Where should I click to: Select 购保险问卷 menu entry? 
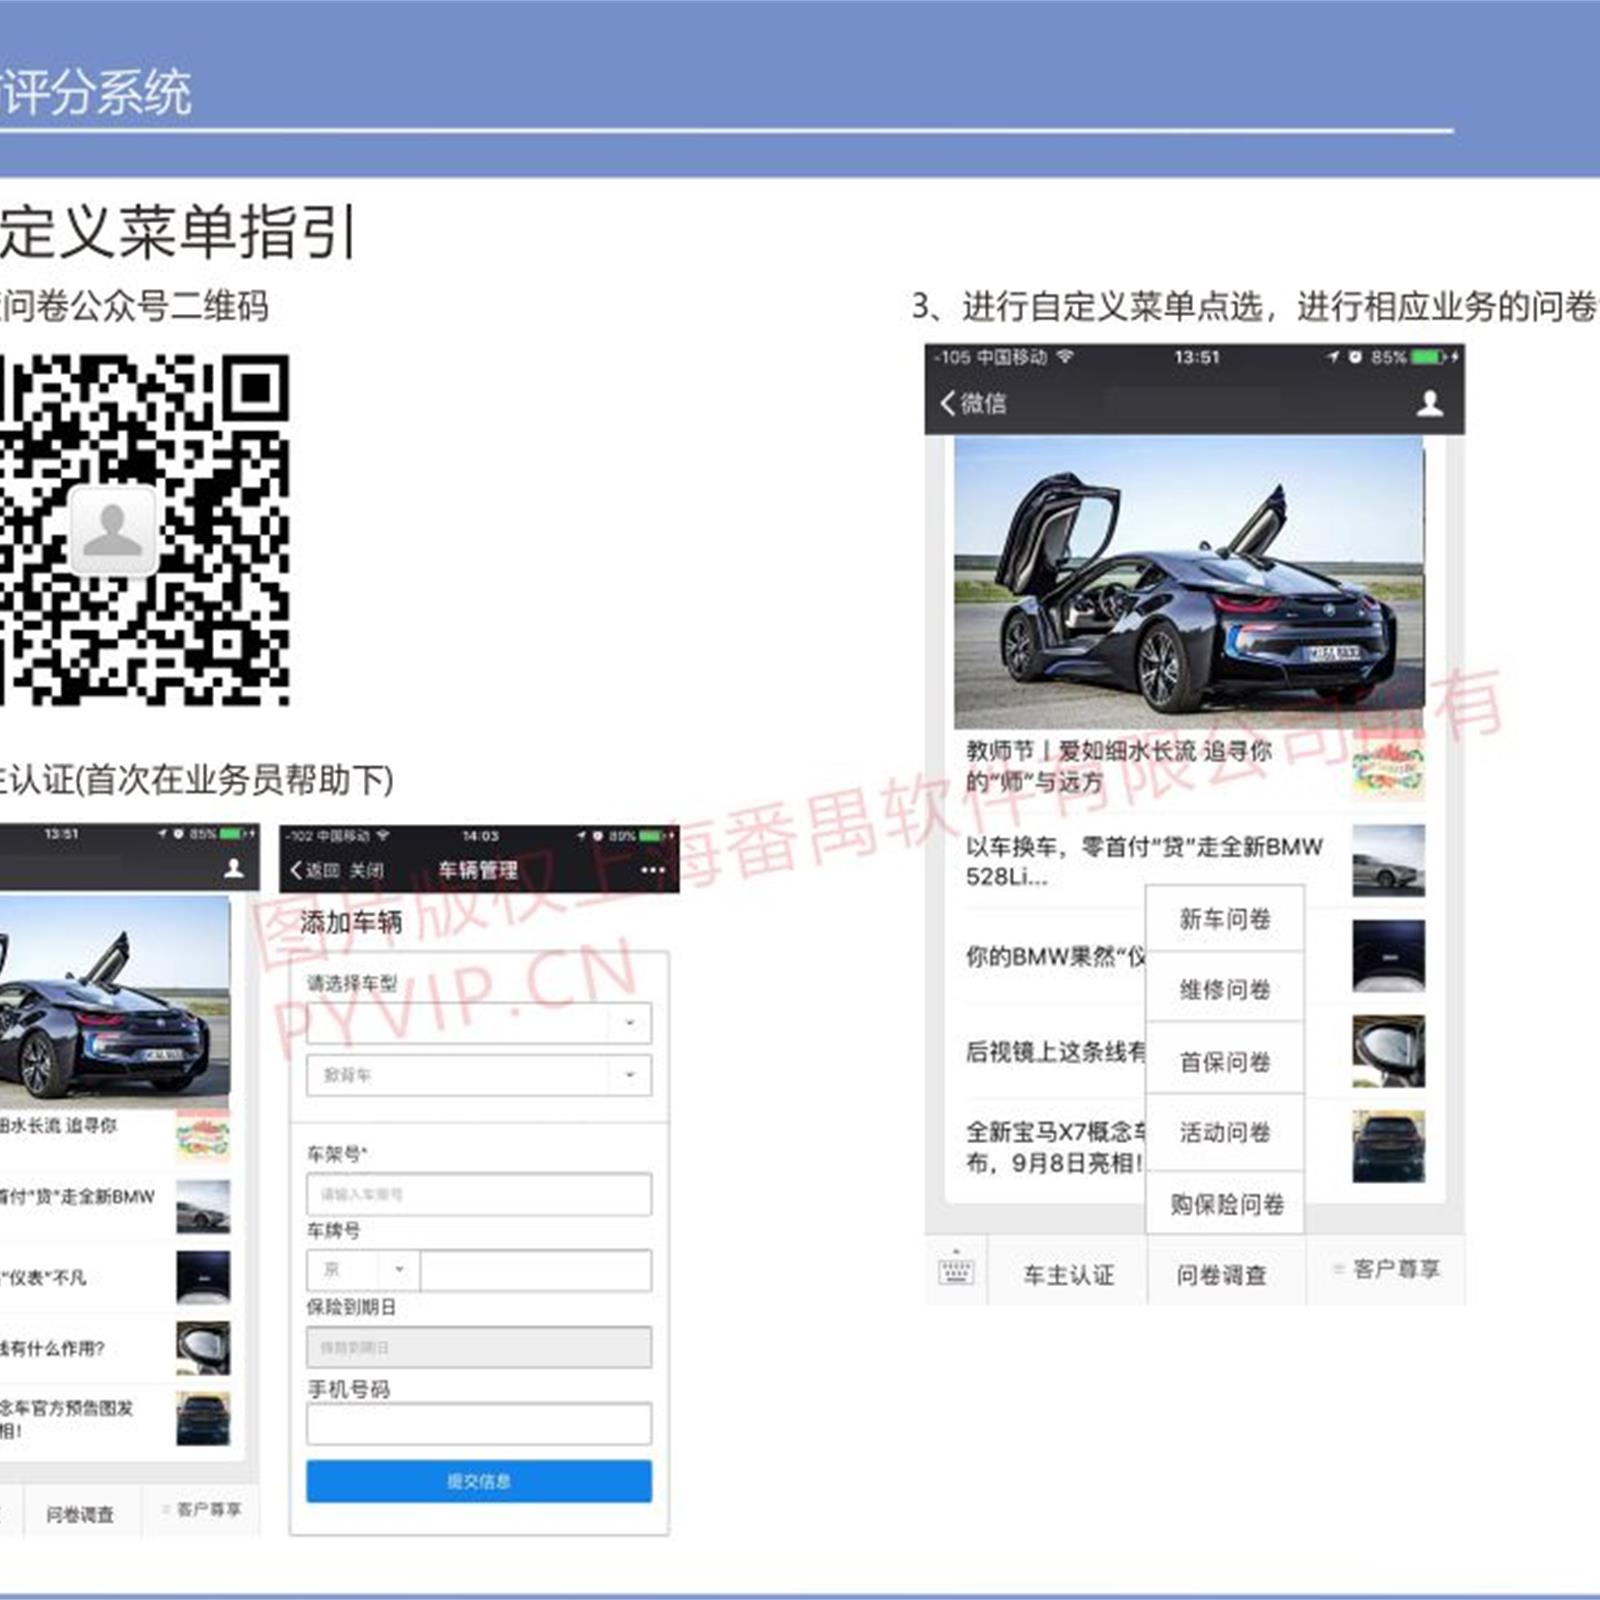(x=1226, y=1204)
